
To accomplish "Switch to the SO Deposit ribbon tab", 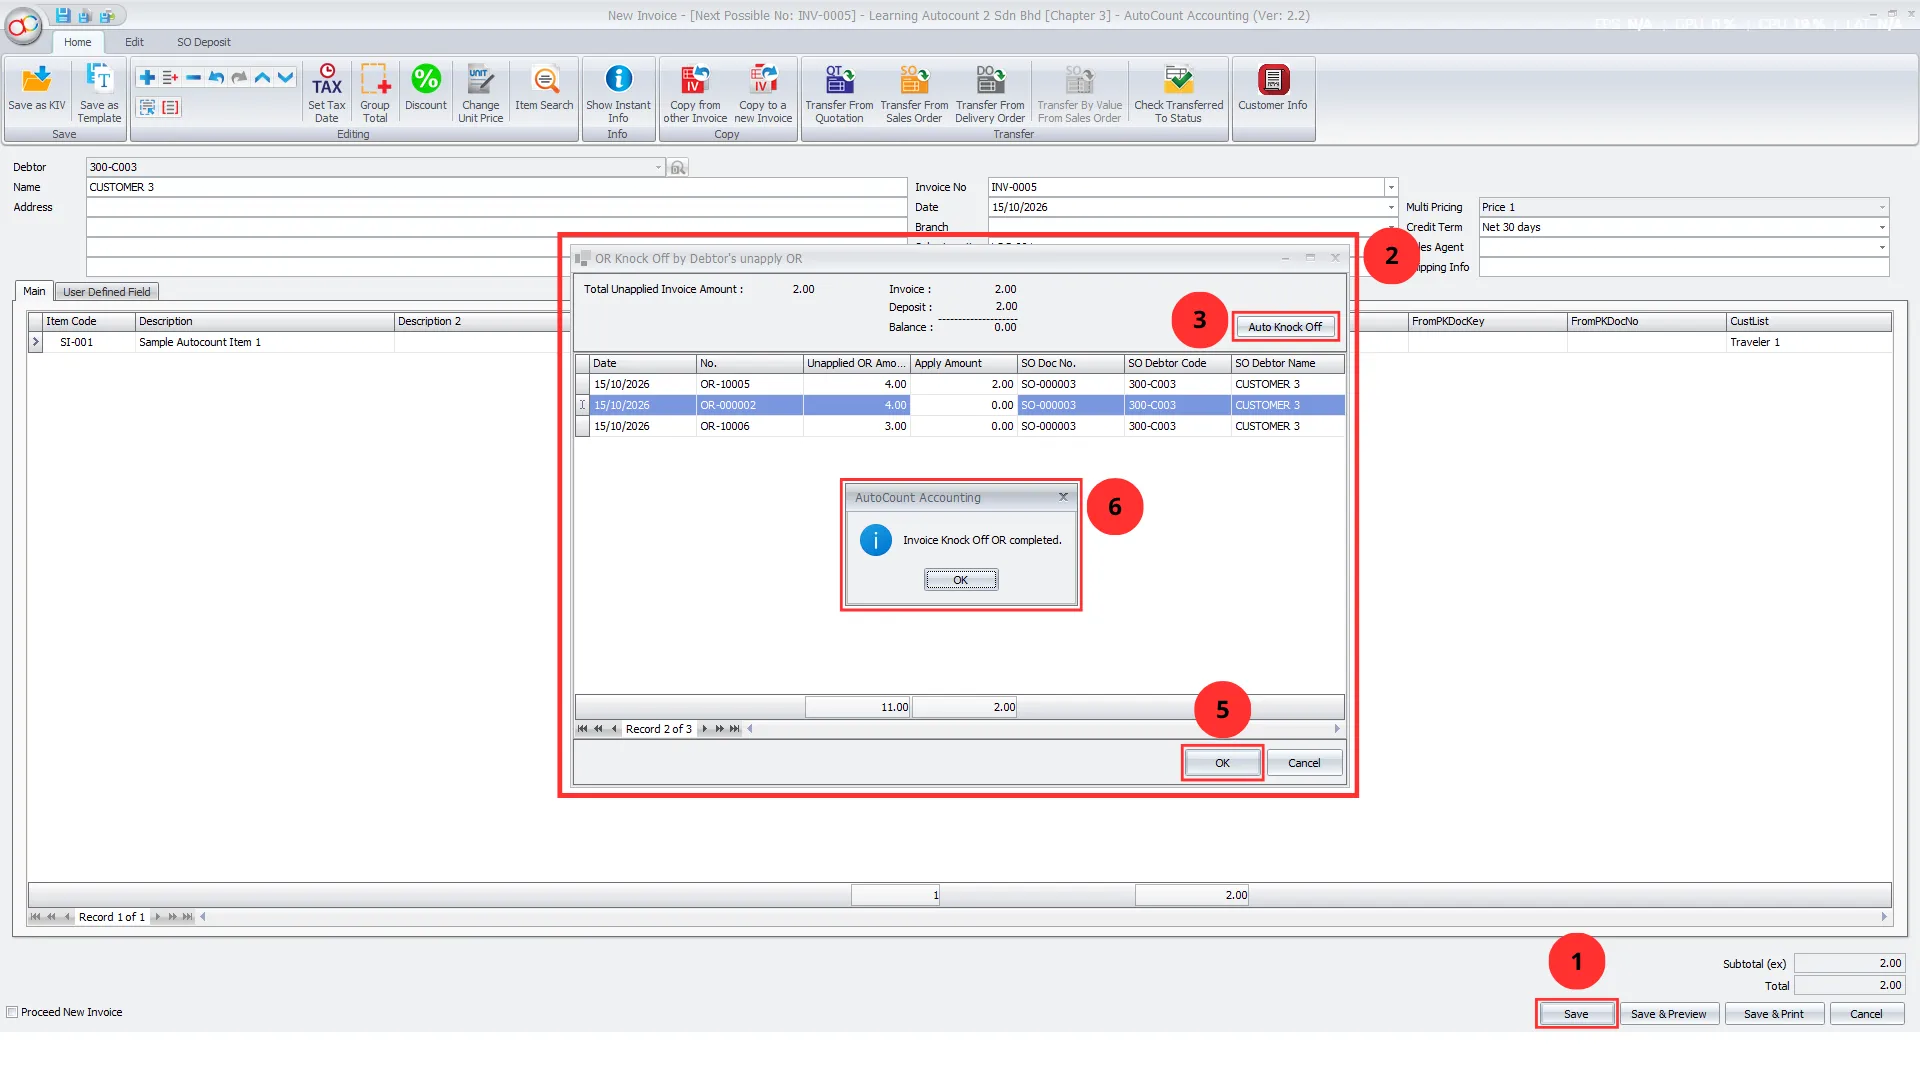I will point(203,42).
